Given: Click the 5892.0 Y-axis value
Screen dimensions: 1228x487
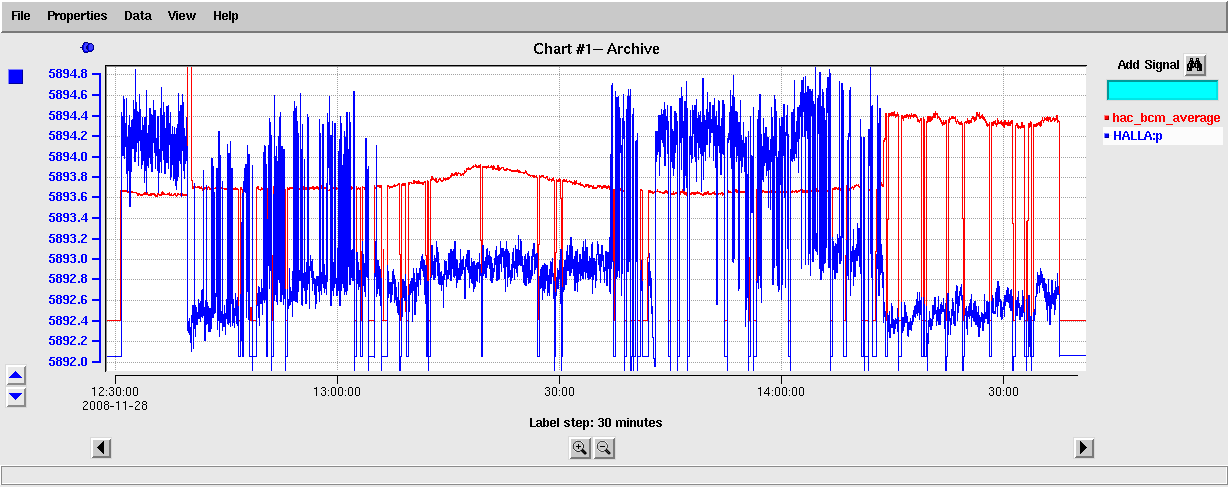Looking at the screenshot, I should pyautogui.click(x=68, y=361).
